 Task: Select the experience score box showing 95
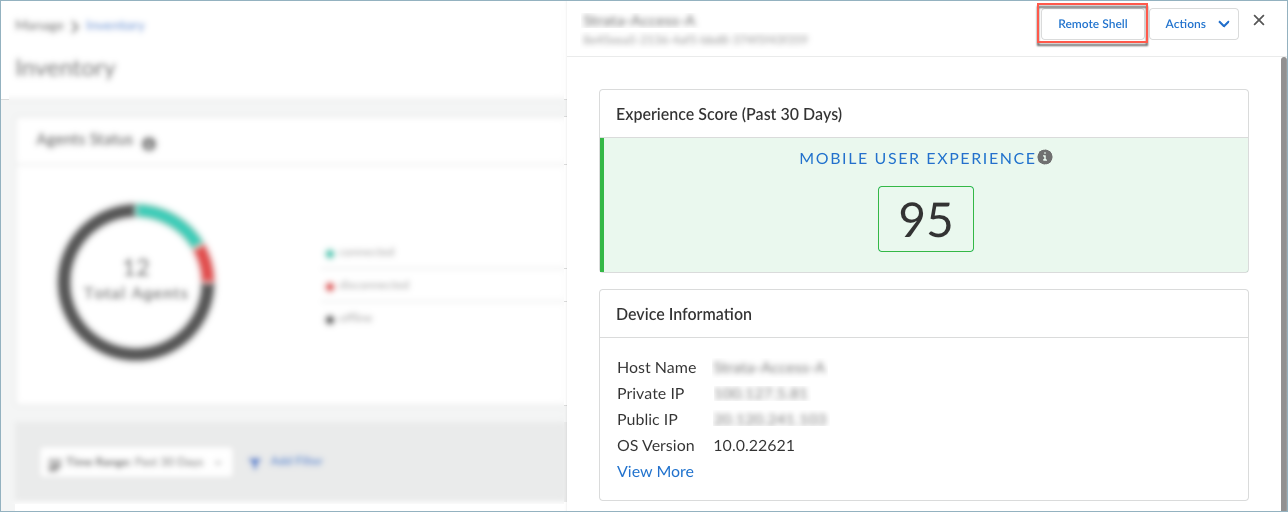(x=925, y=219)
